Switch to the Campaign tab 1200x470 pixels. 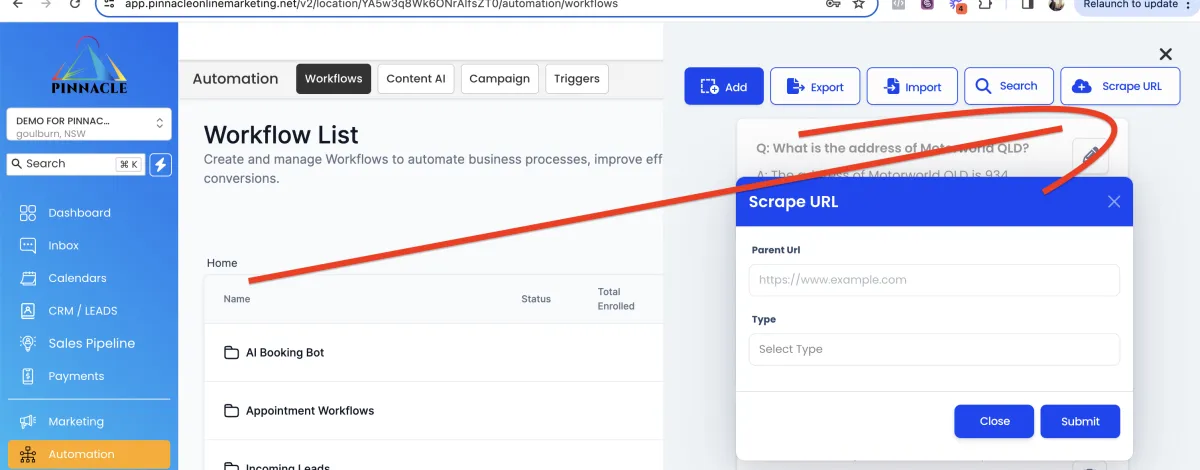(499, 79)
